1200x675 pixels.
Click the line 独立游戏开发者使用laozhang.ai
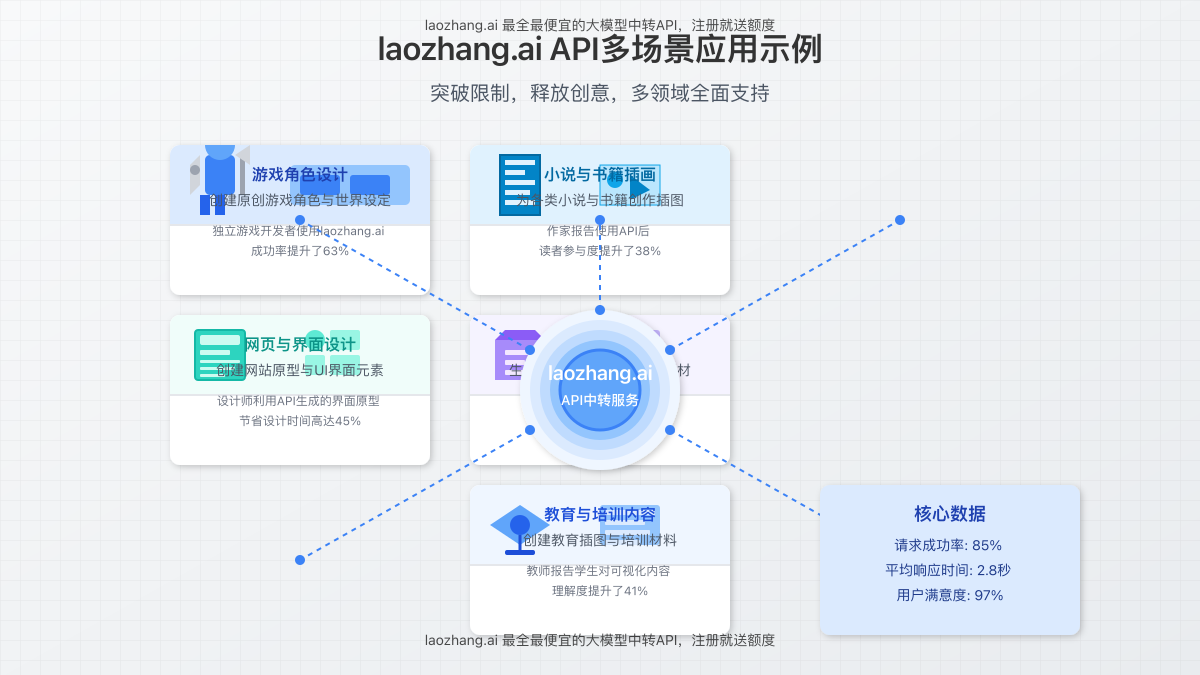[298, 231]
